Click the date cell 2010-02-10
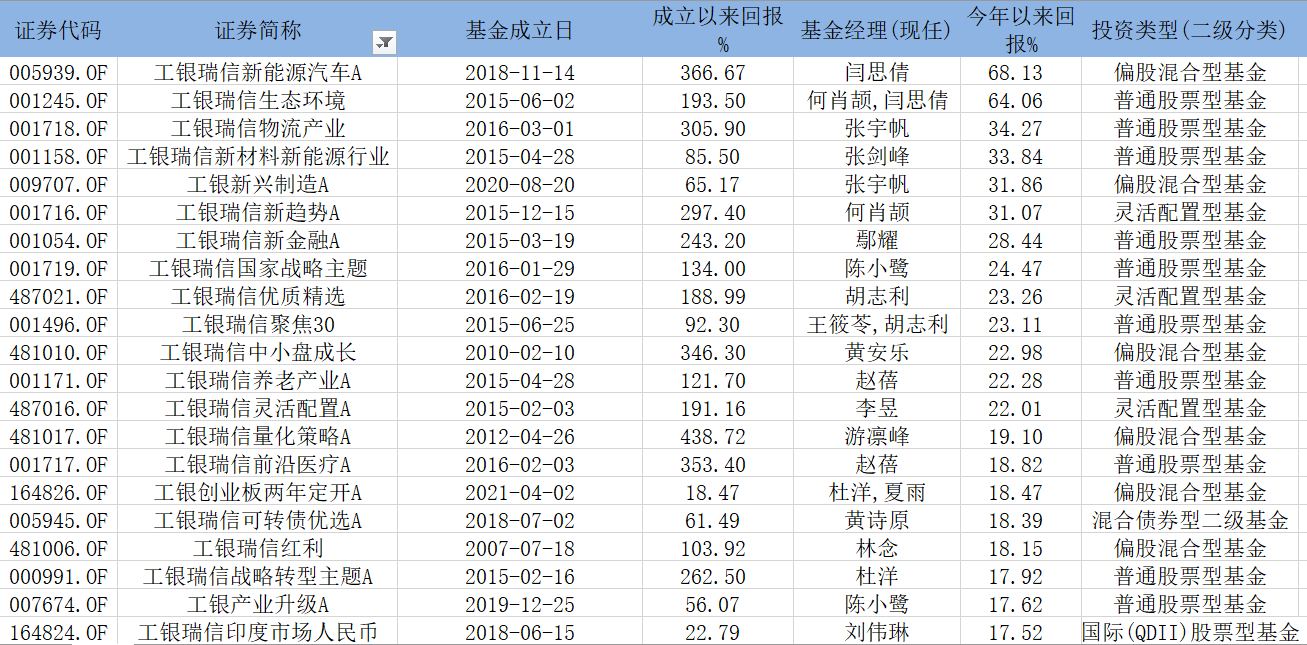 coord(520,353)
